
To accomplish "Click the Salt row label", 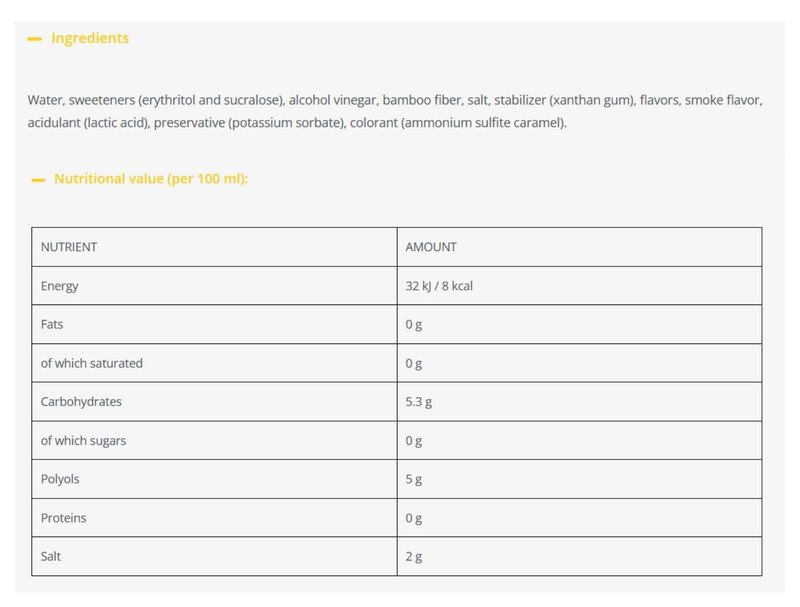I will pos(51,556).
